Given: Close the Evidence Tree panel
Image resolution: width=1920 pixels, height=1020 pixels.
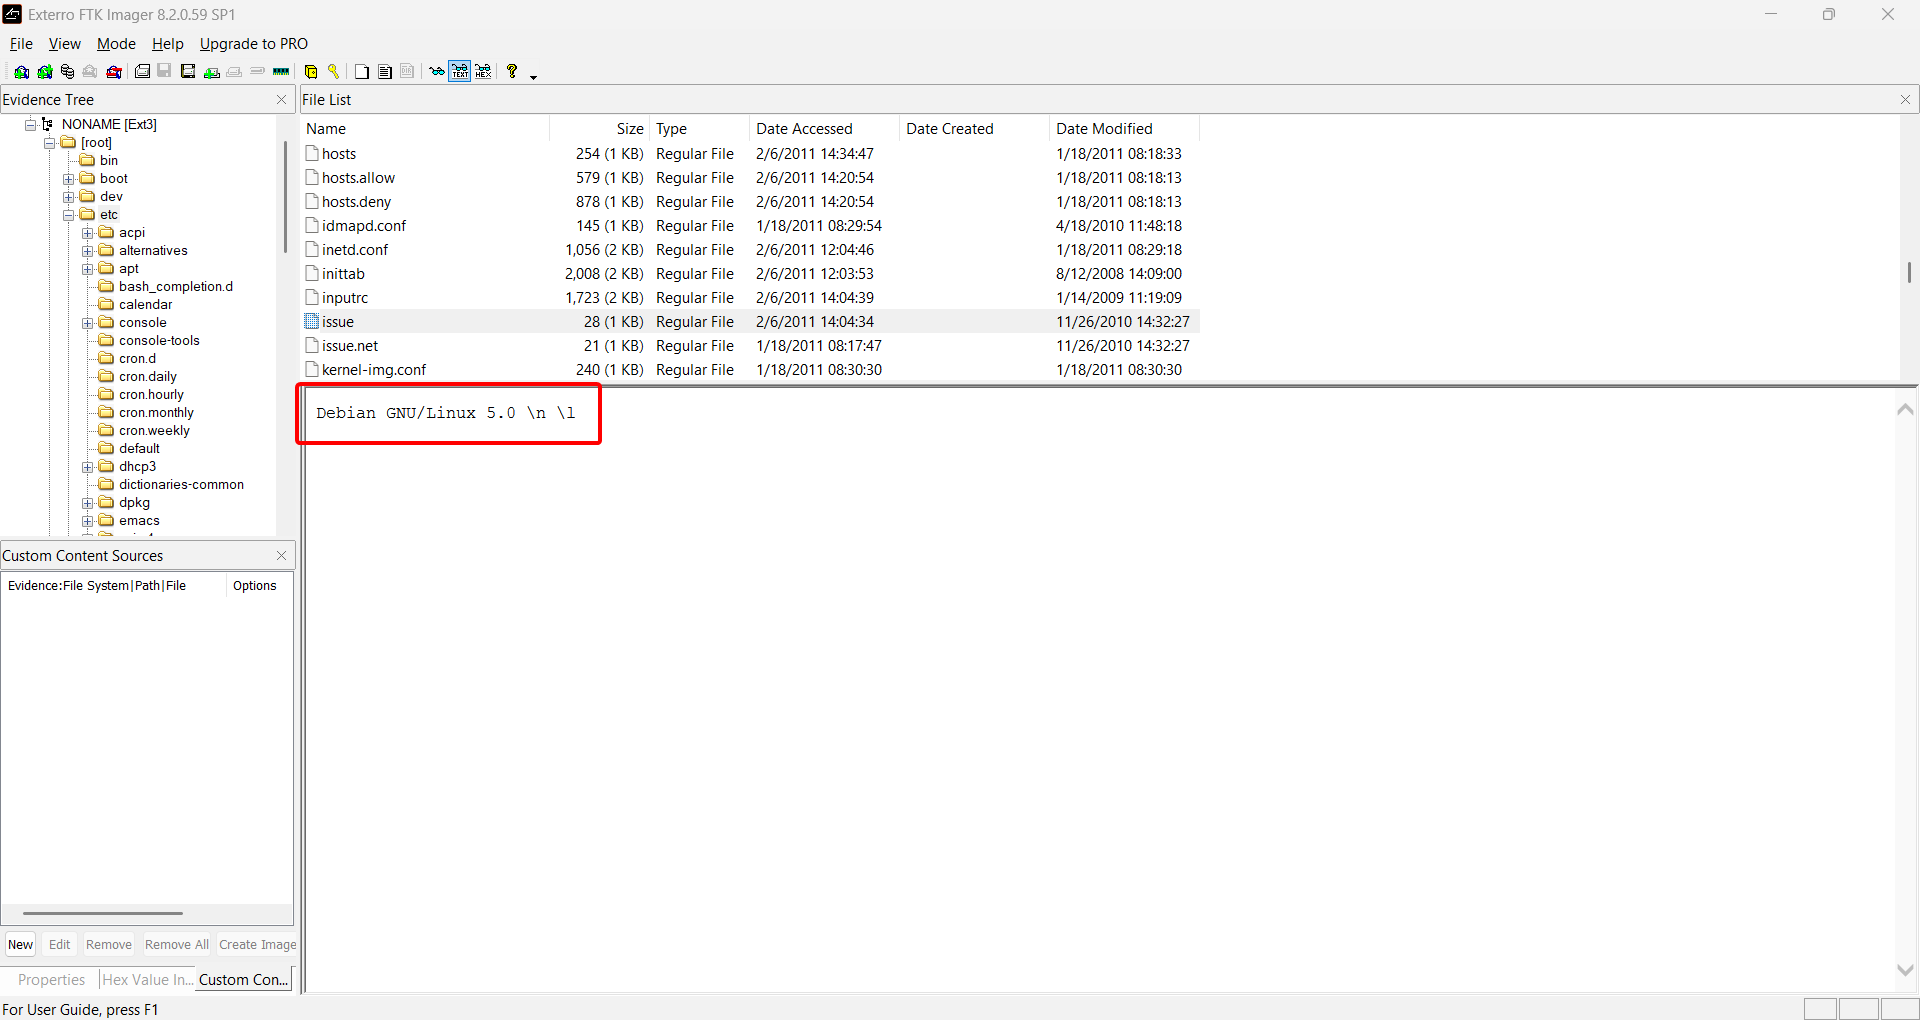Looking at the screenshot, I should pos(281,100).
